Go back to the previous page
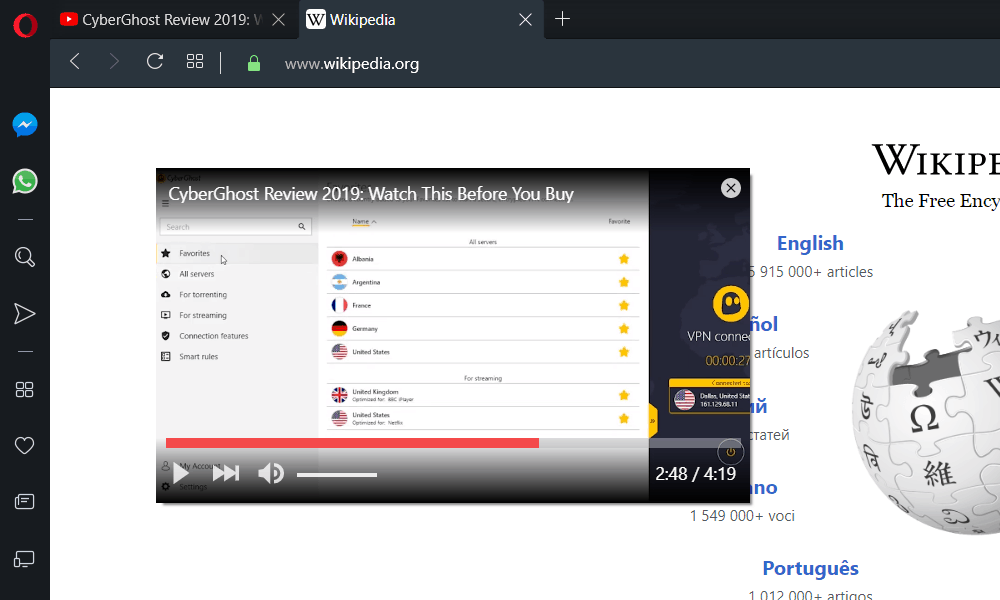1000x600 pixels. (x=75, y=62)
